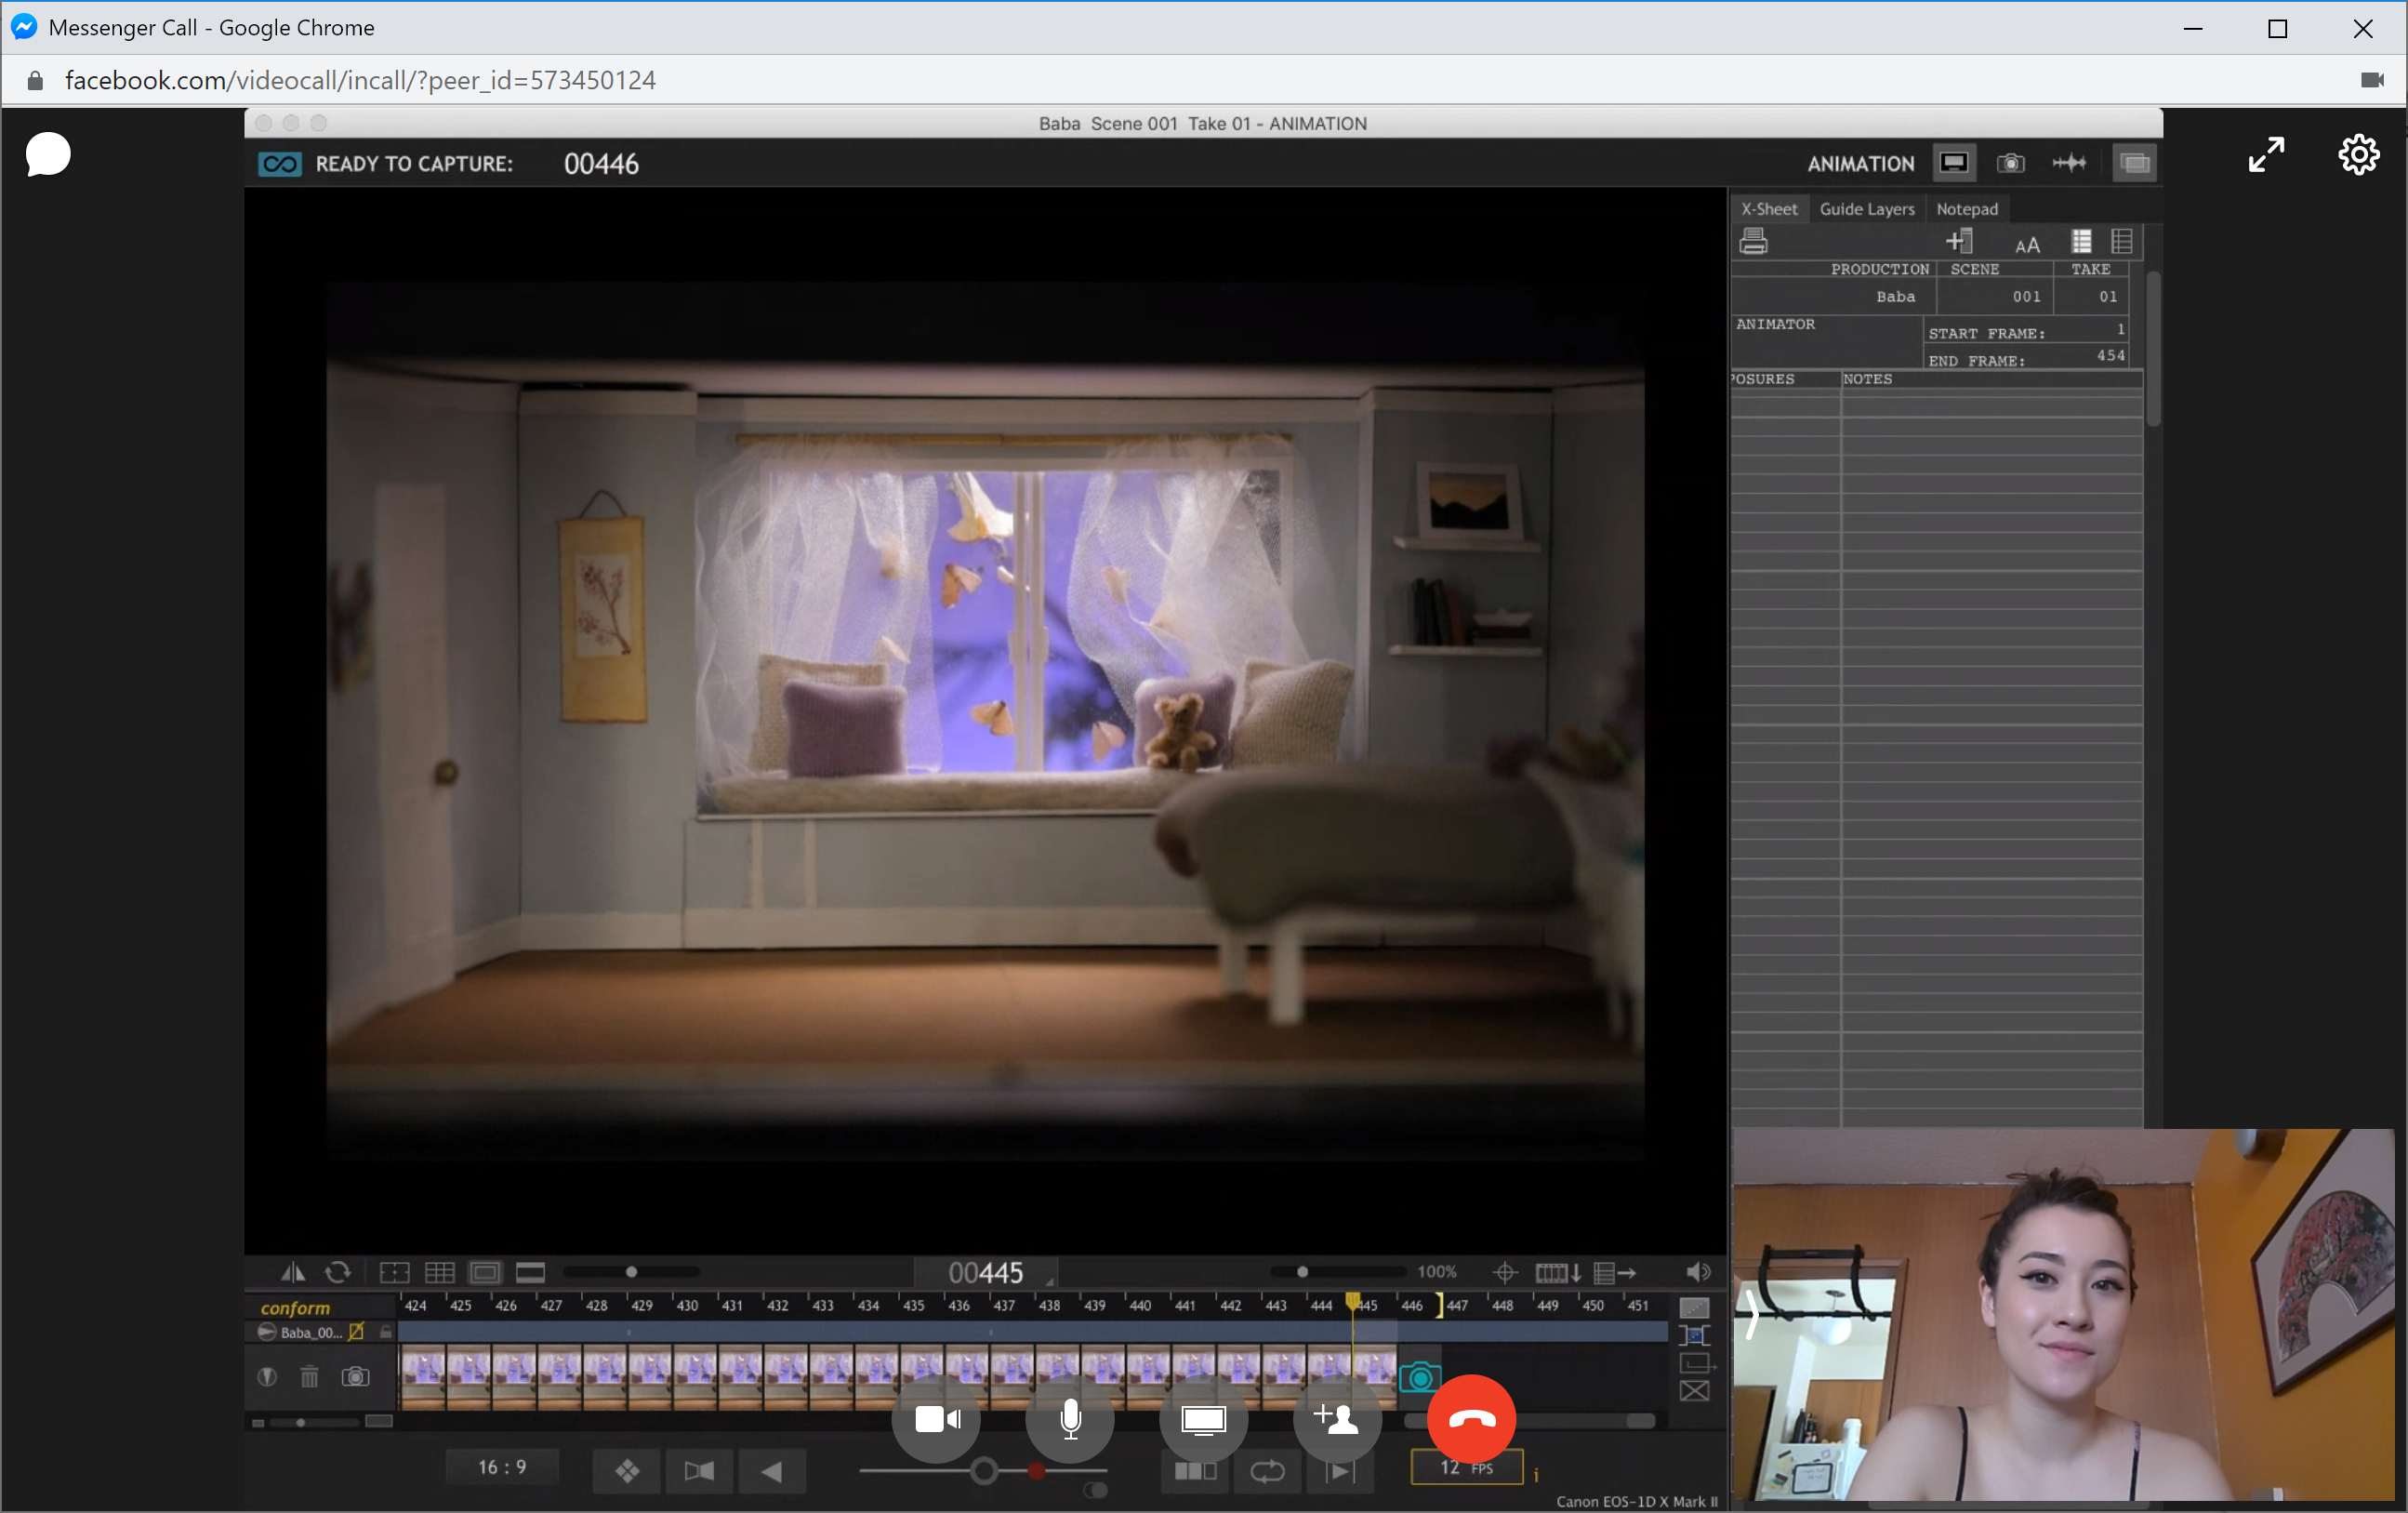Screen dimensions: 2408x1513
Task: Expand call to fullscreen arrows
Action: pyautogui.click(x=2266, y=155)
